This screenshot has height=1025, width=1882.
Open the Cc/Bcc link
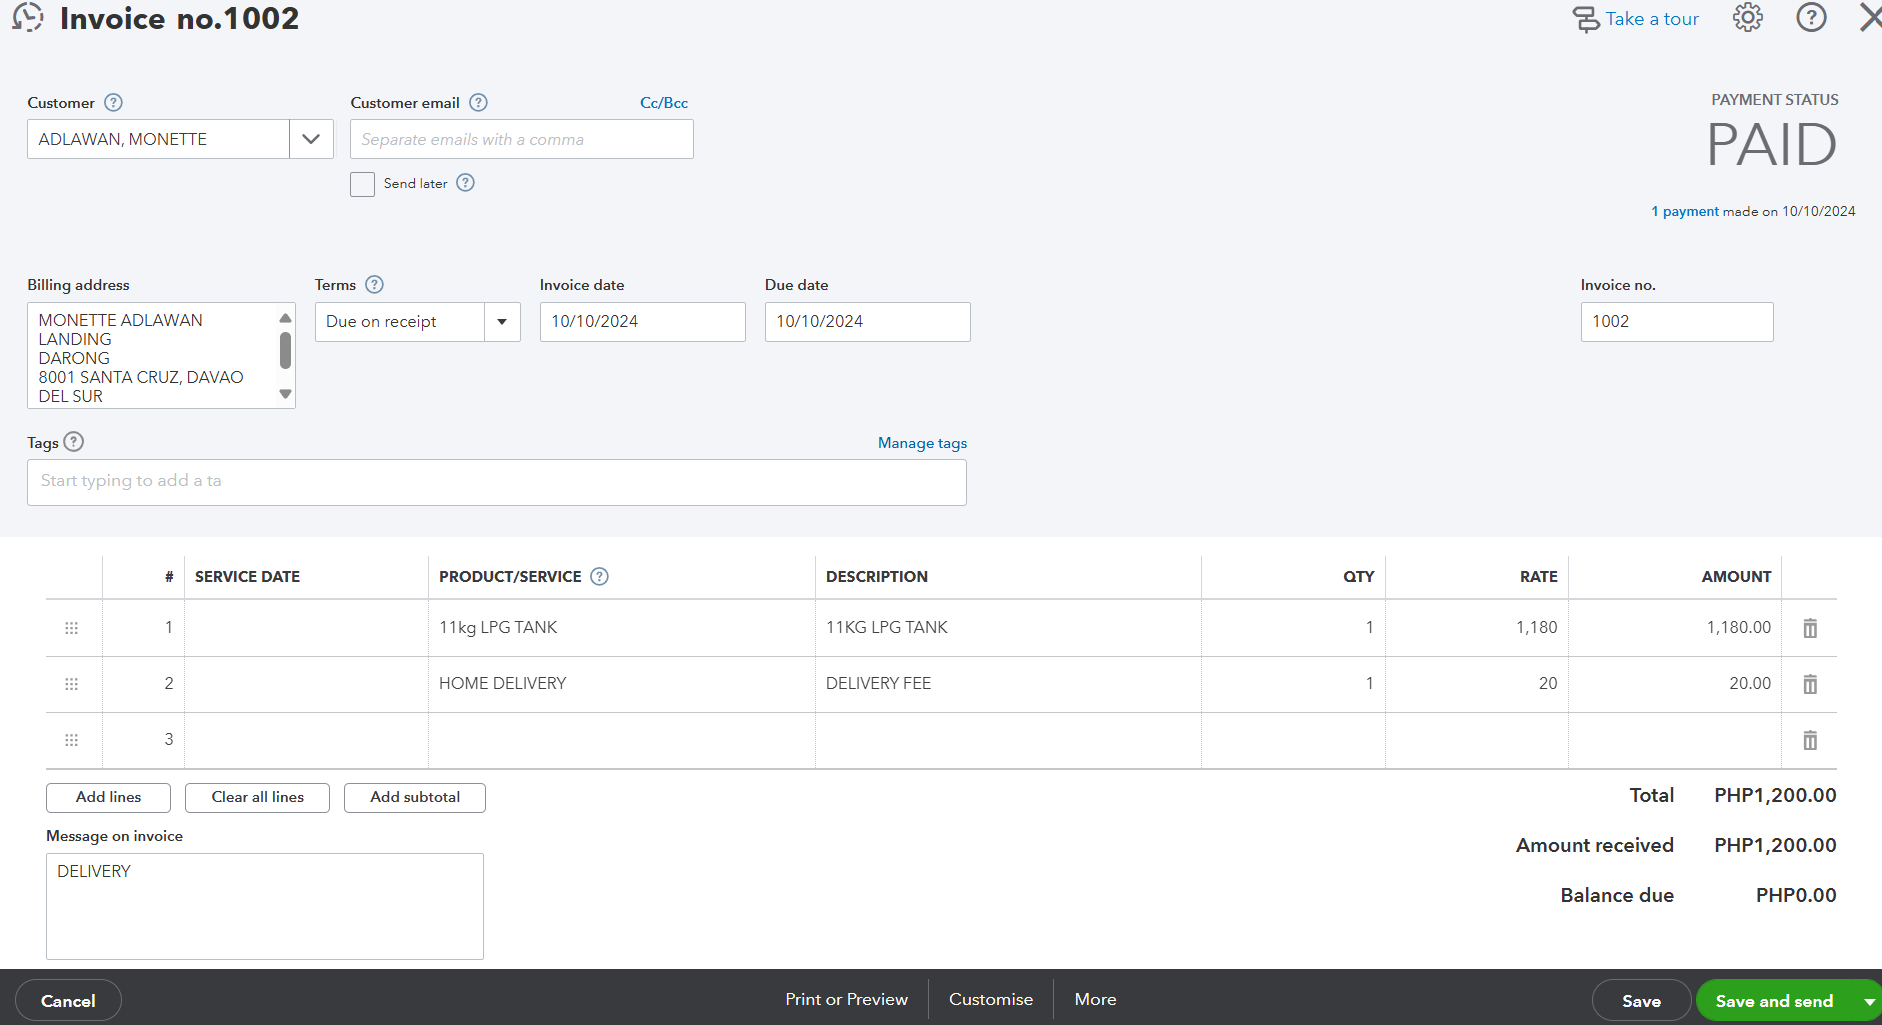(664, 103)
